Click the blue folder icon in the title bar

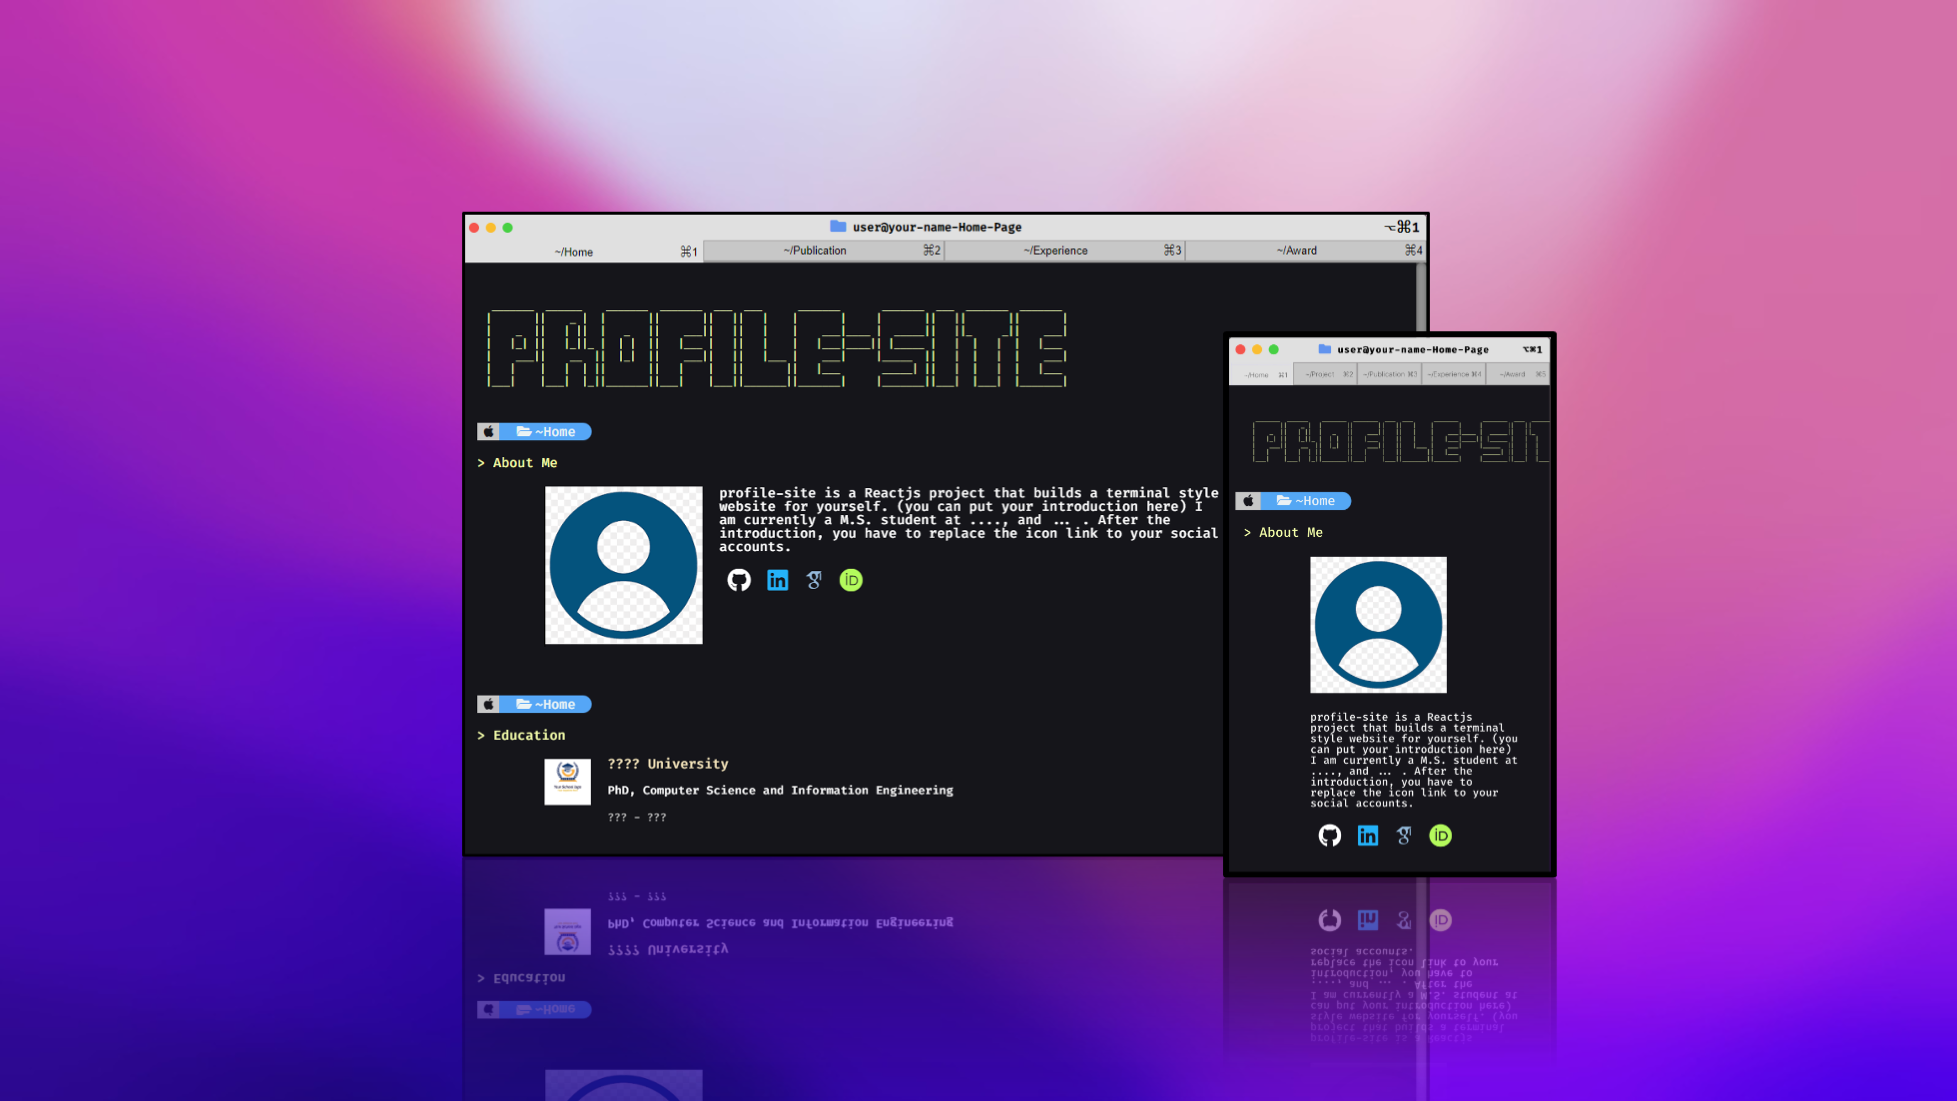coord(836,227)
